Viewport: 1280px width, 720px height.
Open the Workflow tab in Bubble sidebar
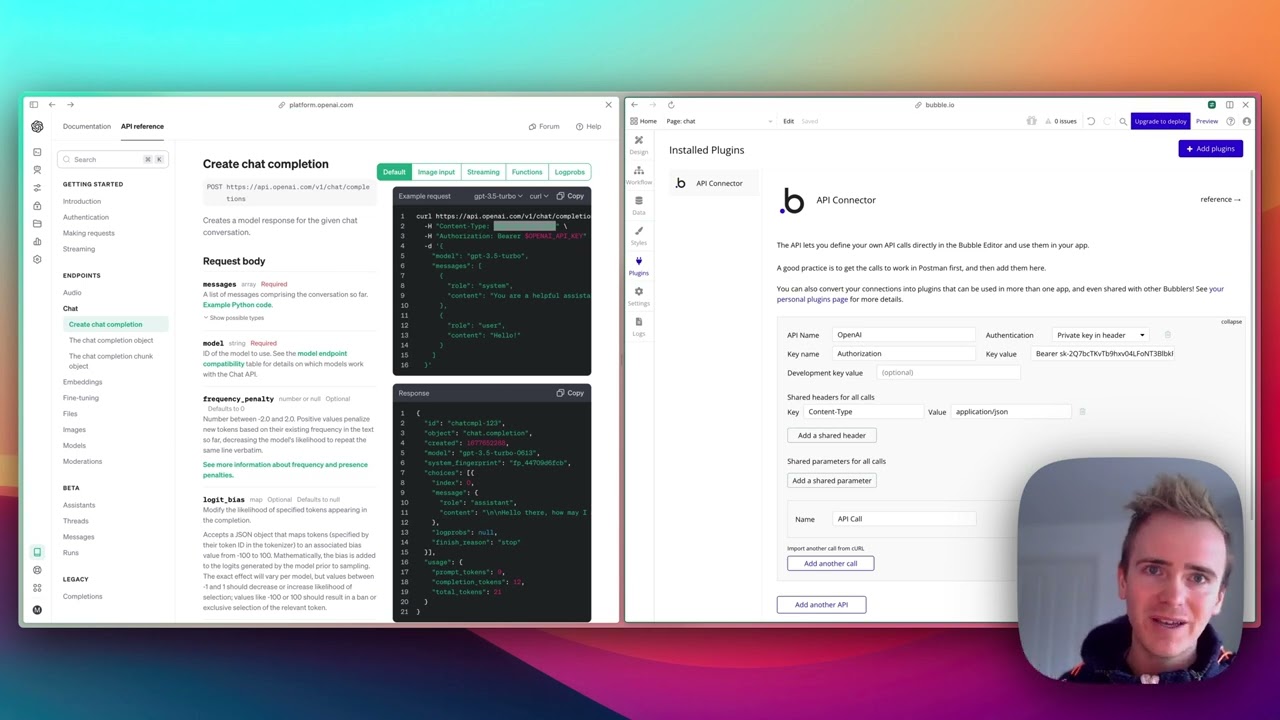(638, 175)
